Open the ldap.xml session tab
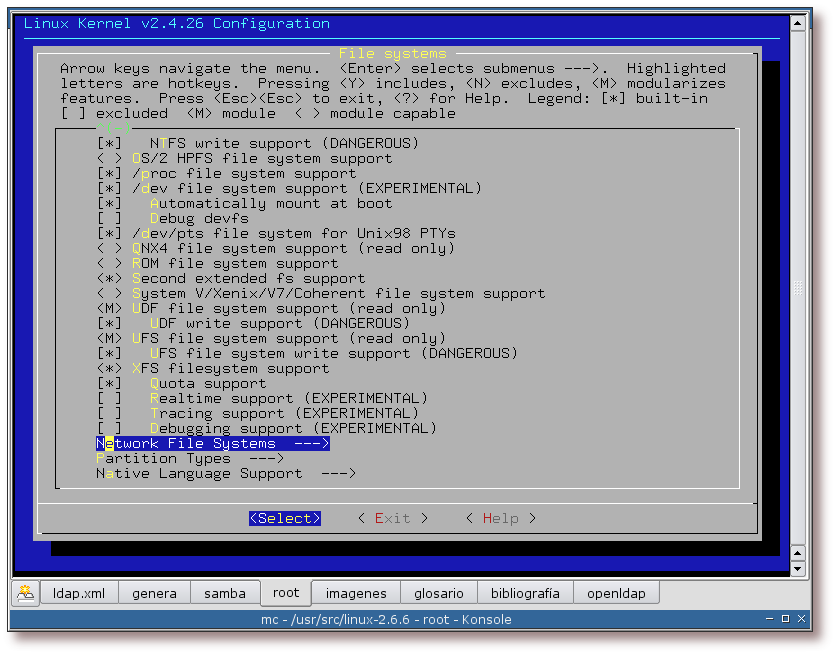836x655 pixels. (79, 593)
